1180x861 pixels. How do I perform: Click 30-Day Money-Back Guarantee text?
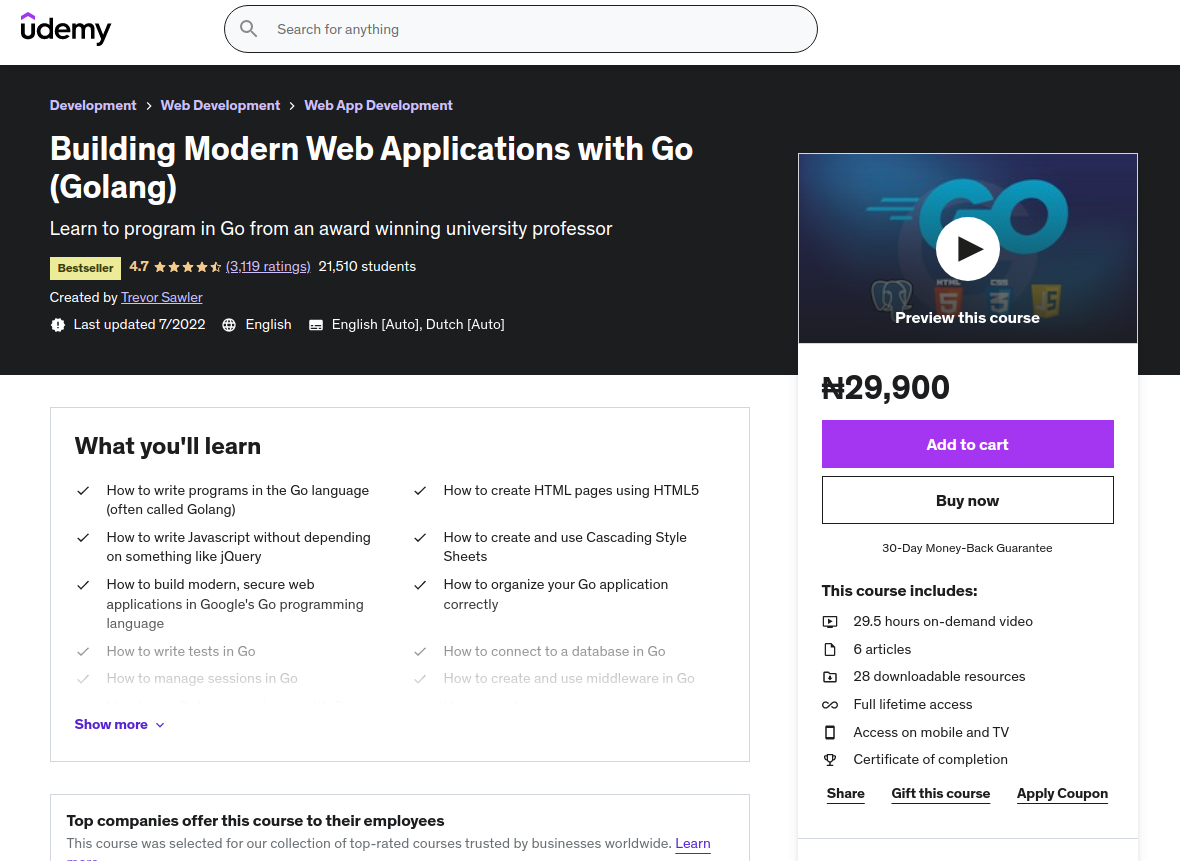tap(967, 548)
